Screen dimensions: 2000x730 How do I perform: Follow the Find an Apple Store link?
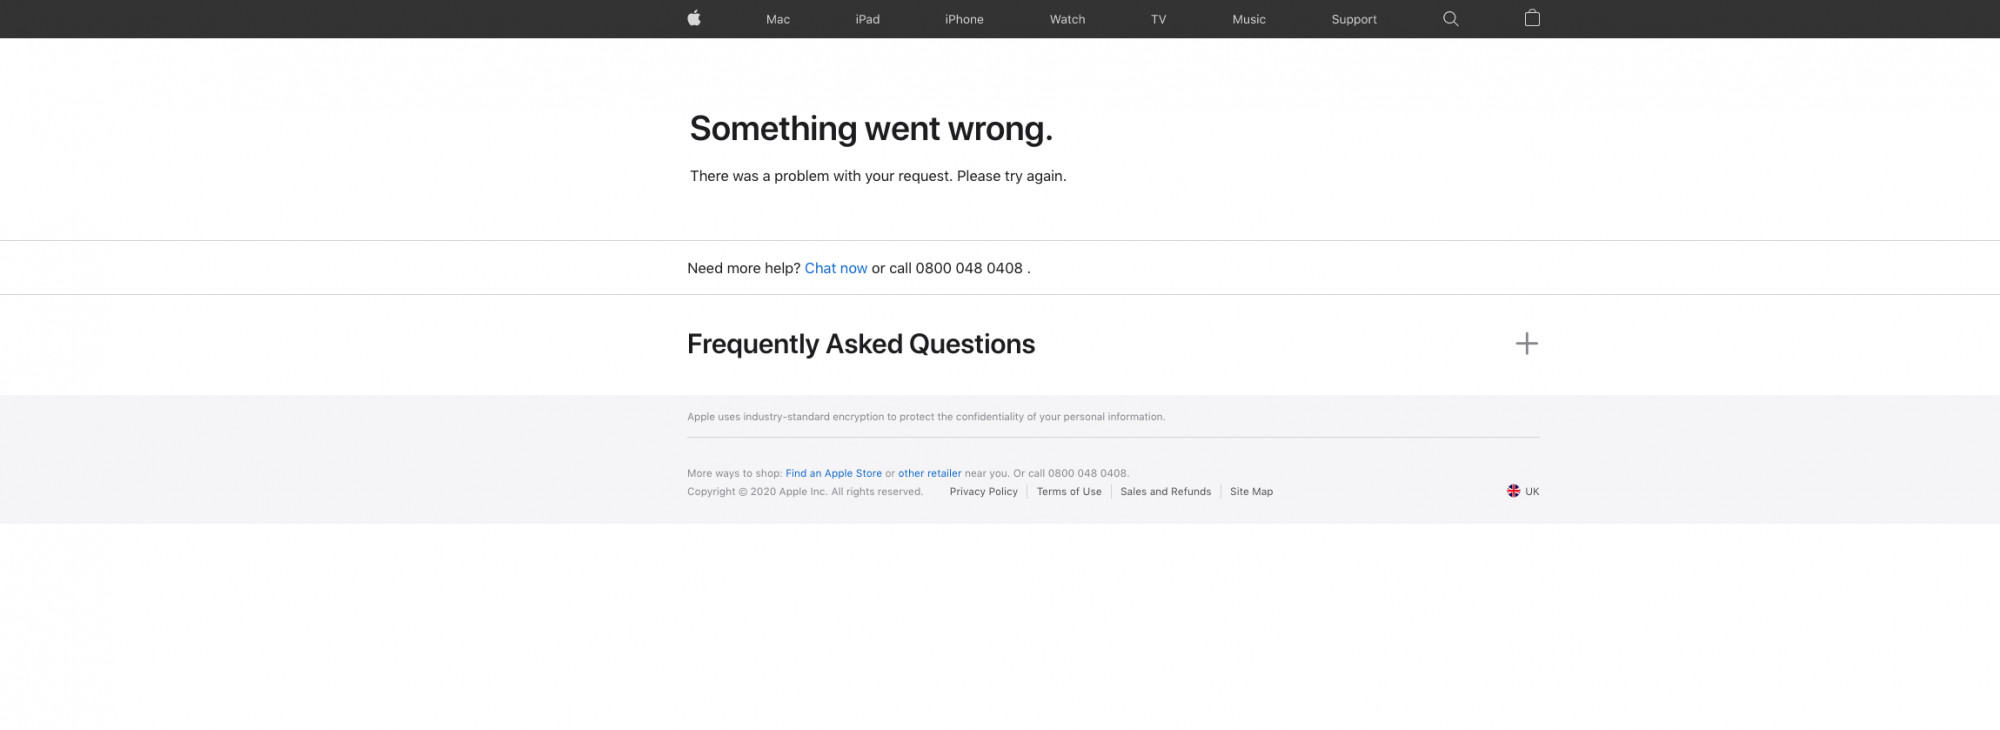834,473
